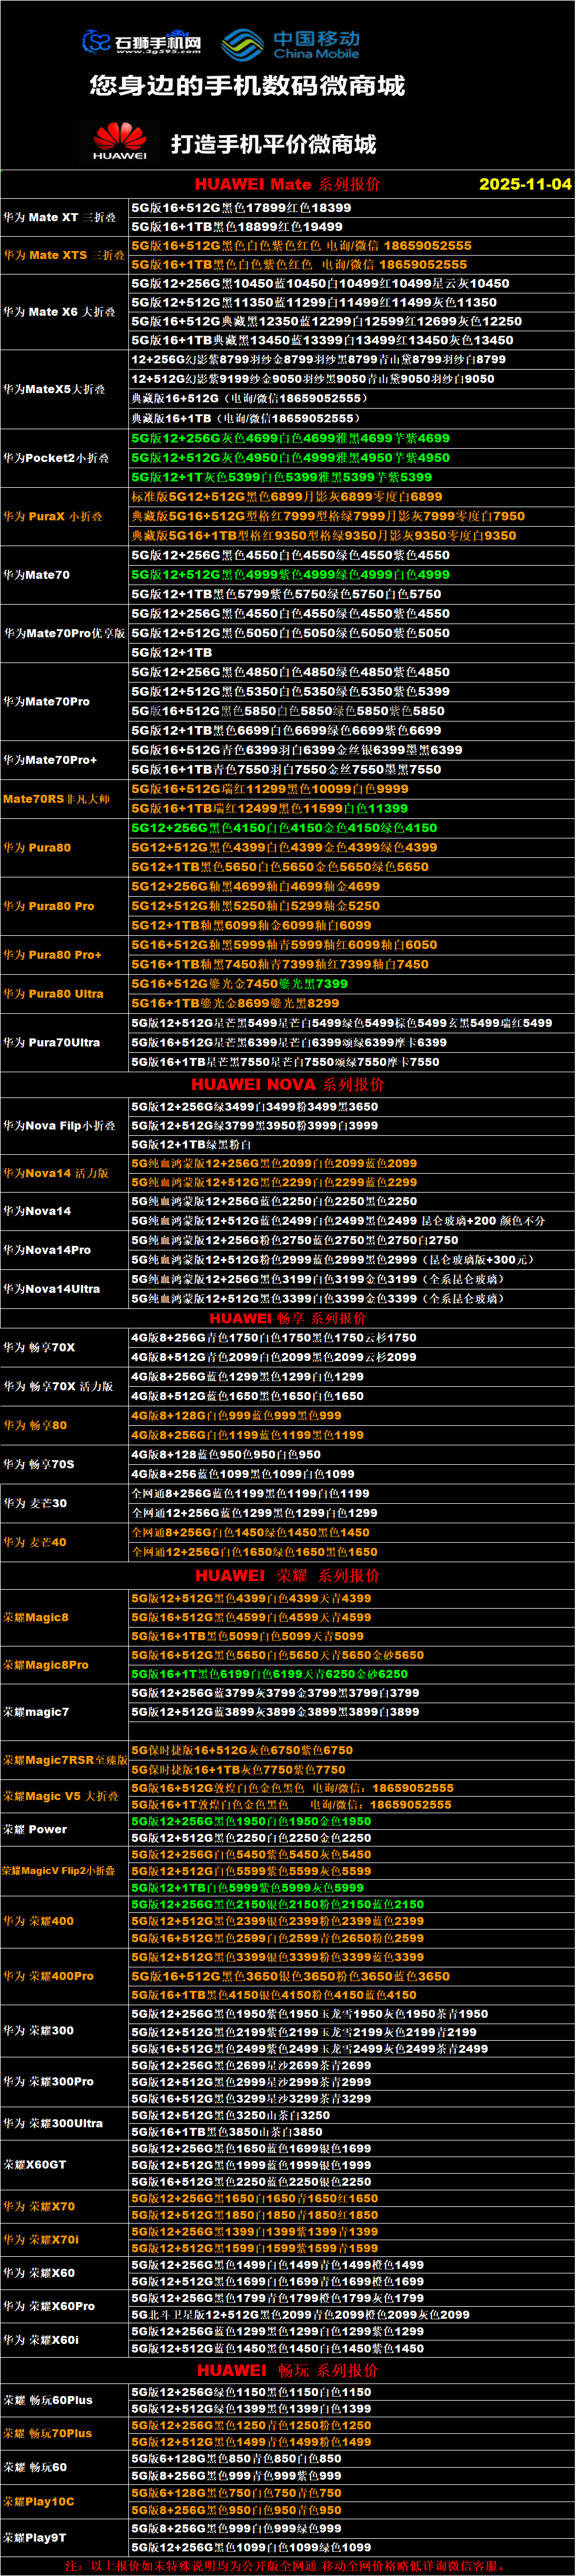
Task: Select the 荣耀Play10C model cell
Action: [39, 2501]
